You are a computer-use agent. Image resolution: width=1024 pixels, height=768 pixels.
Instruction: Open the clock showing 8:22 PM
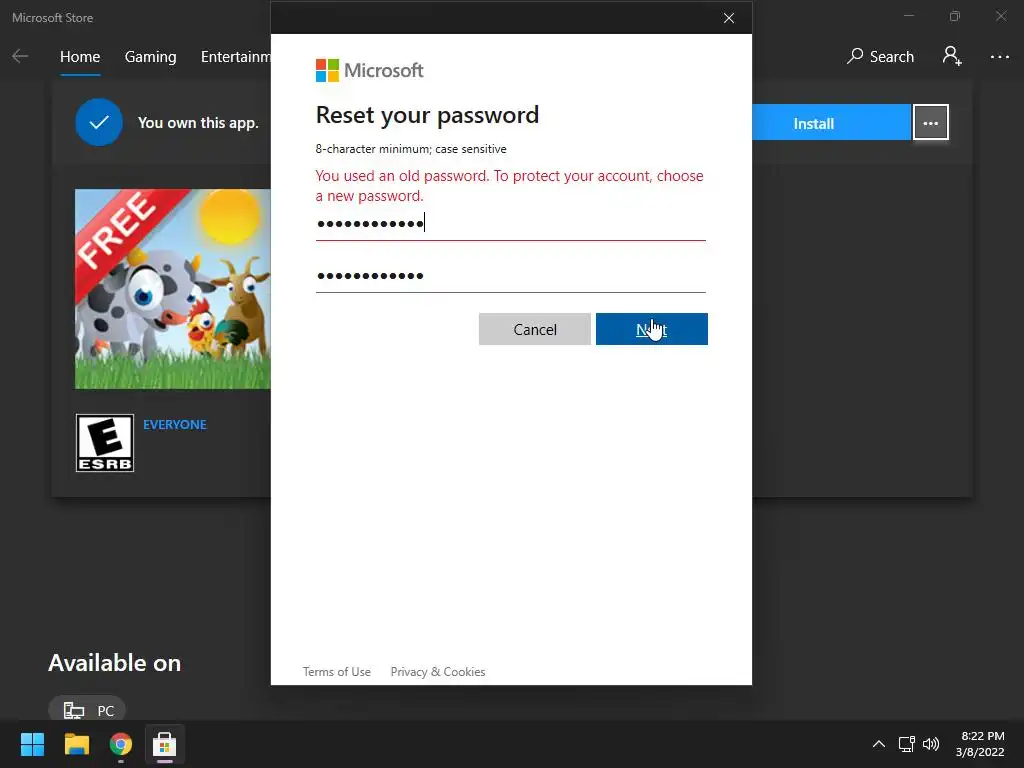tap(980, 744)
